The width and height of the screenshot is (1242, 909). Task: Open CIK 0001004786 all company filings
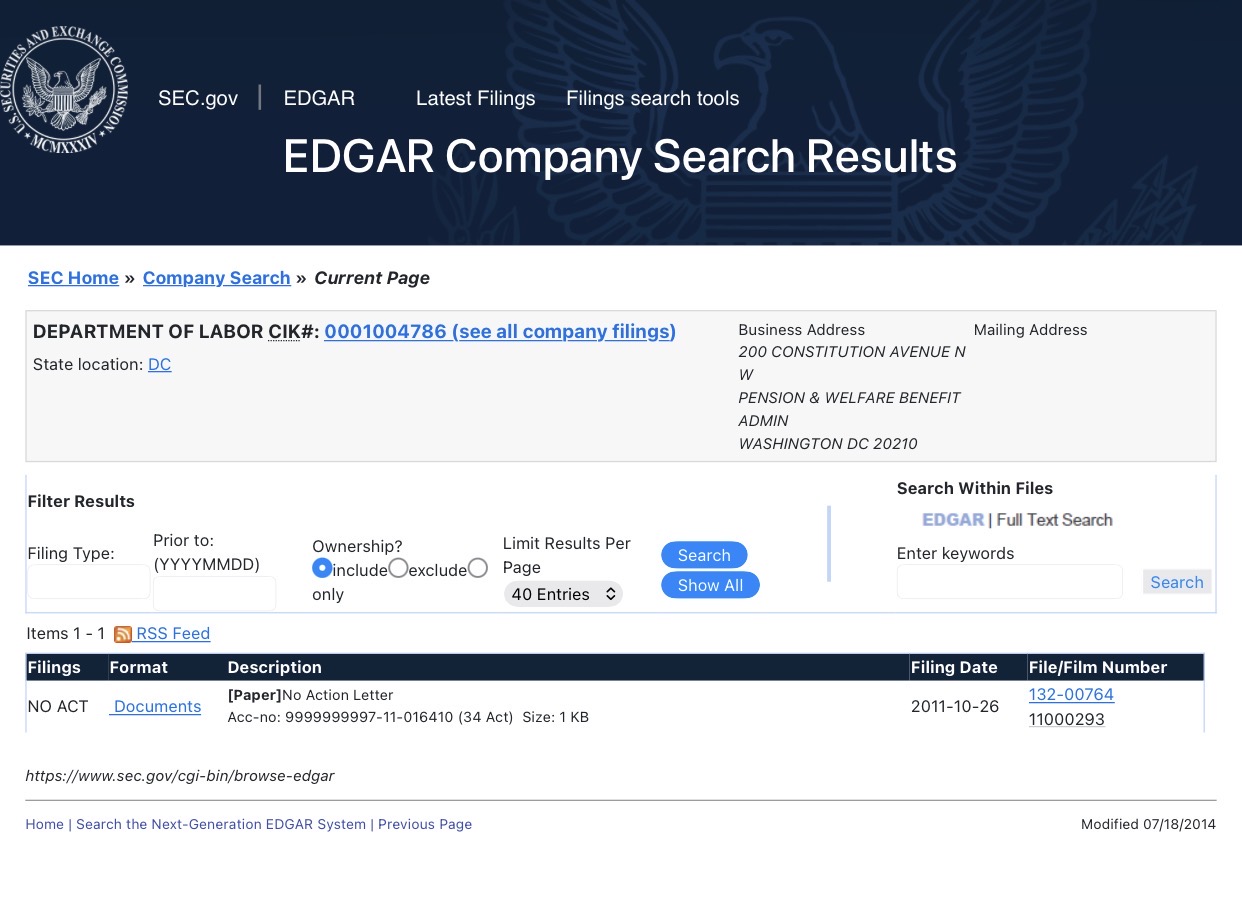(x=500, y=332)
